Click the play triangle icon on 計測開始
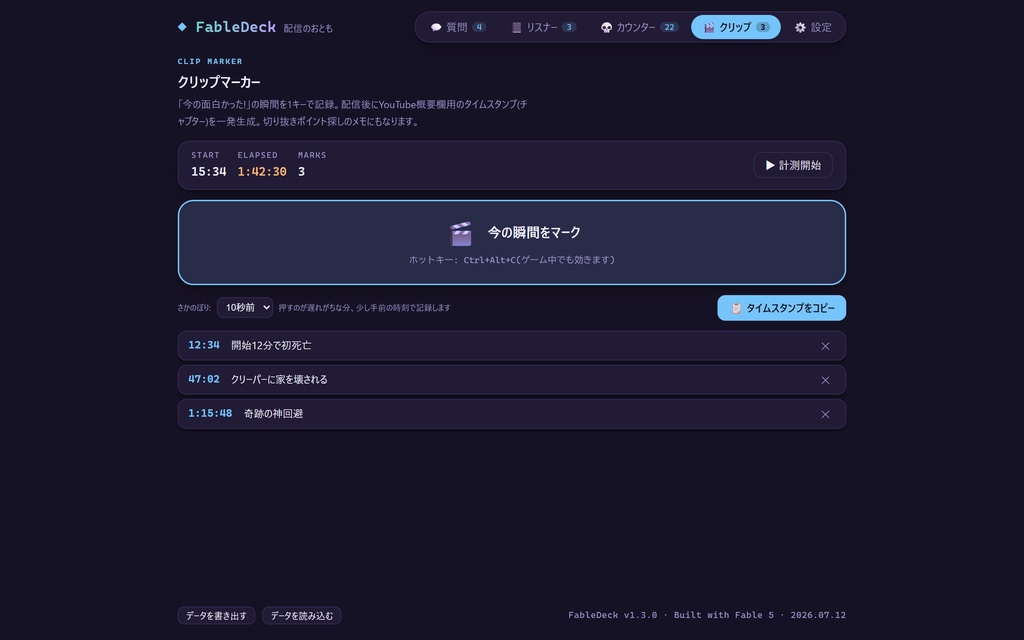 coord(770,165)
